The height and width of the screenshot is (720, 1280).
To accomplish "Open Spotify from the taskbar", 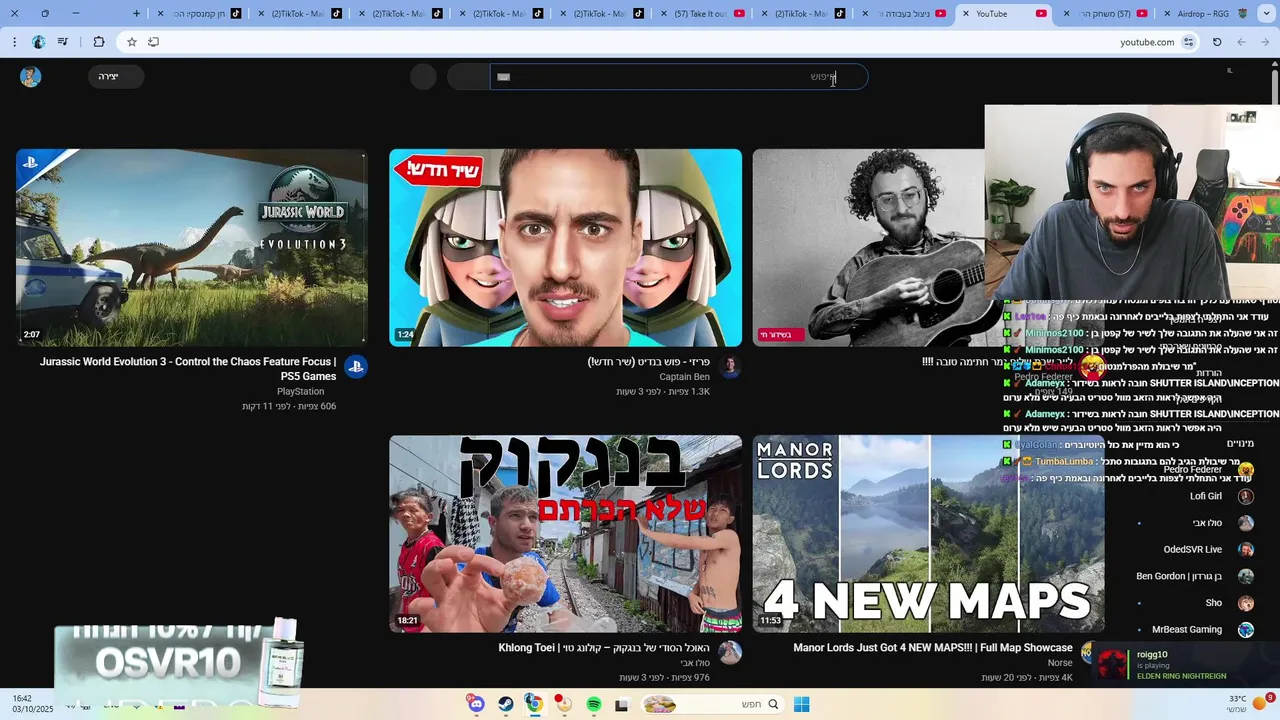I will pos(594,705).
